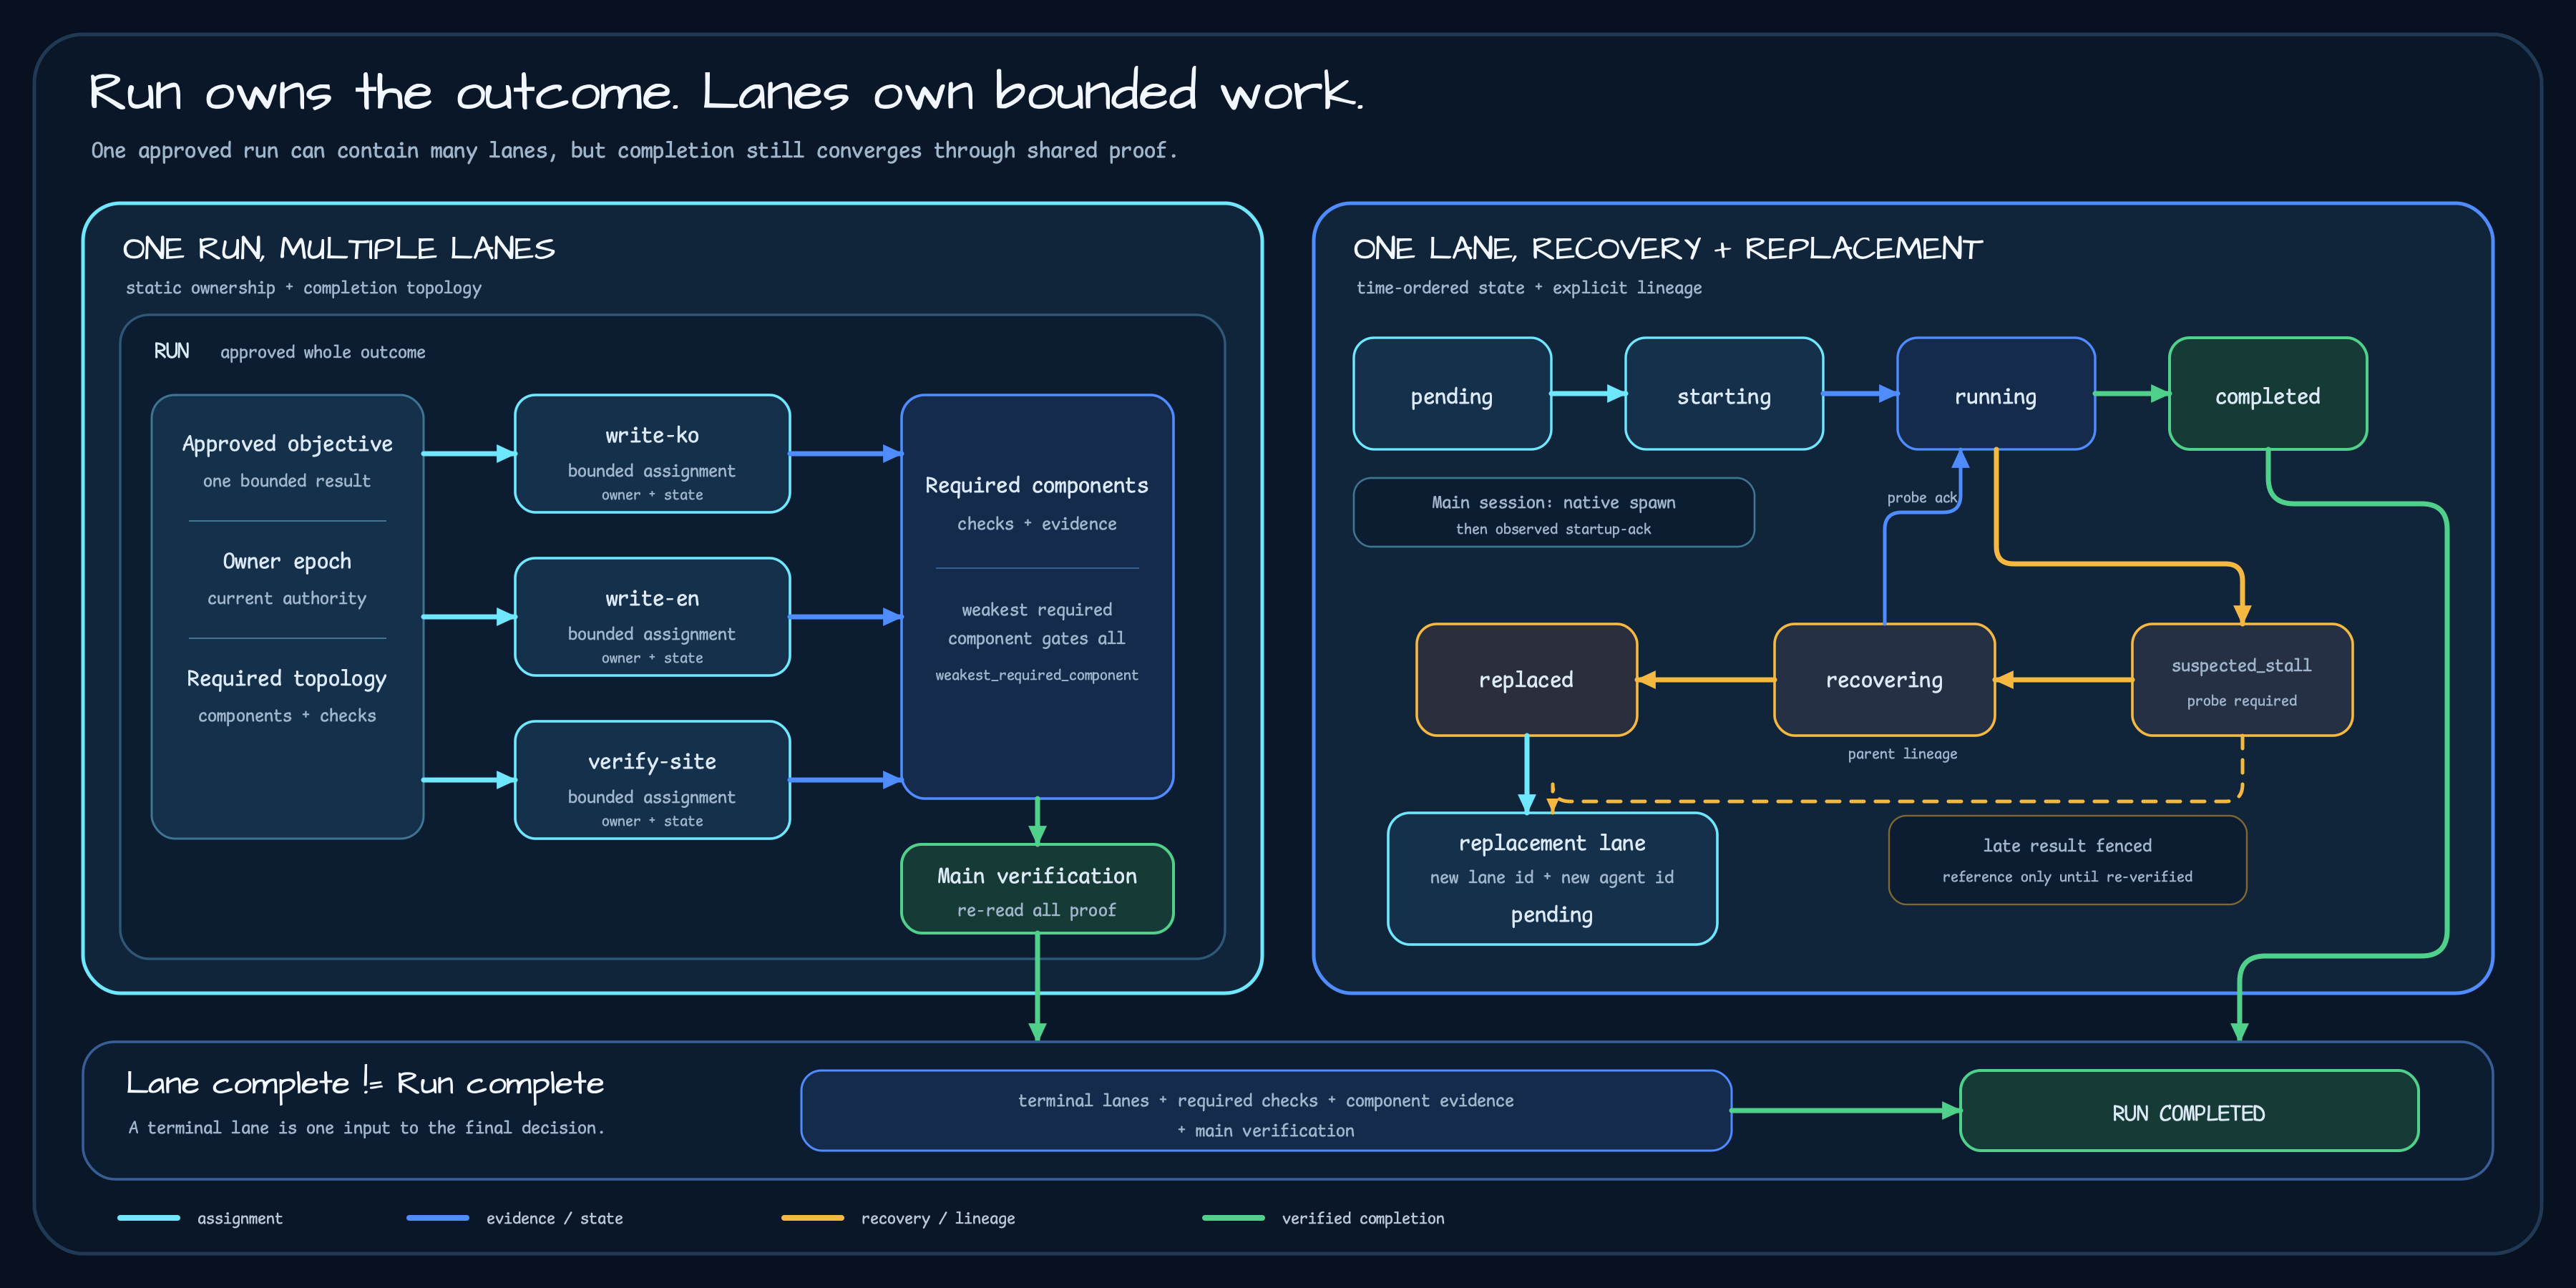Screen dimensions: 2576x1288
Task: Select the 'terminal lanes + required checks' box
Action: tap(1266, 1111)
